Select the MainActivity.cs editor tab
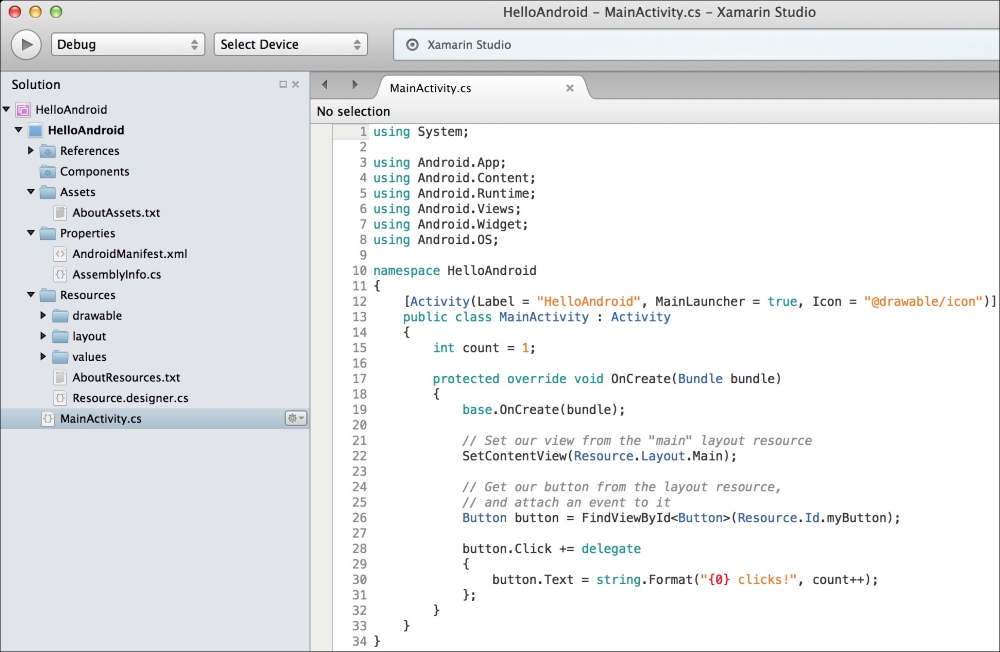This screenshot has height=652, width=1000. tap(430, 88)
